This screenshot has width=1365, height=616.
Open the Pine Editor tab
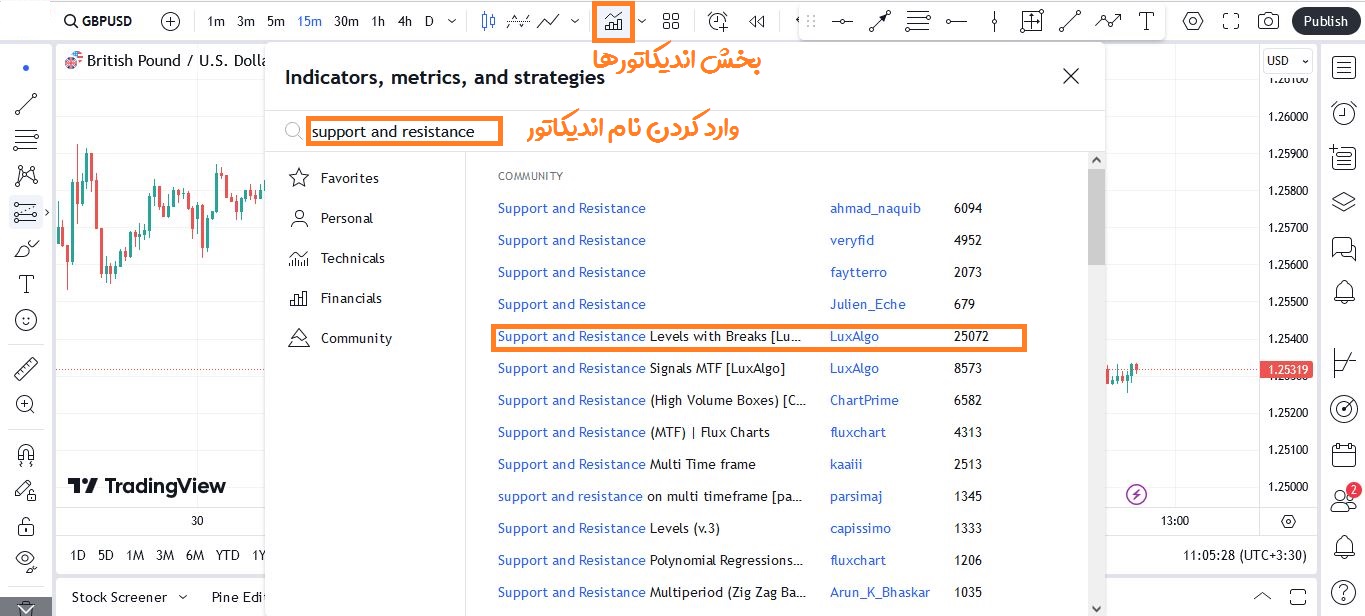[x=236, y=597]
